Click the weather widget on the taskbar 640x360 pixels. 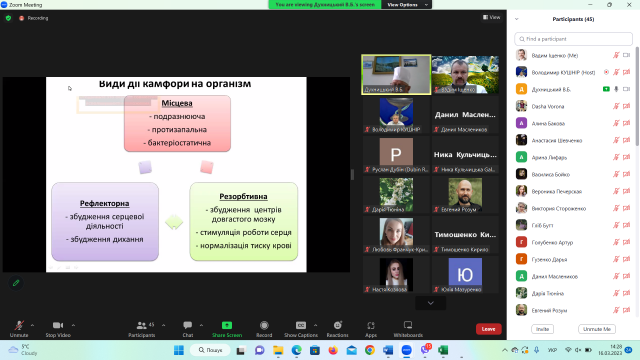click(23, 350)
